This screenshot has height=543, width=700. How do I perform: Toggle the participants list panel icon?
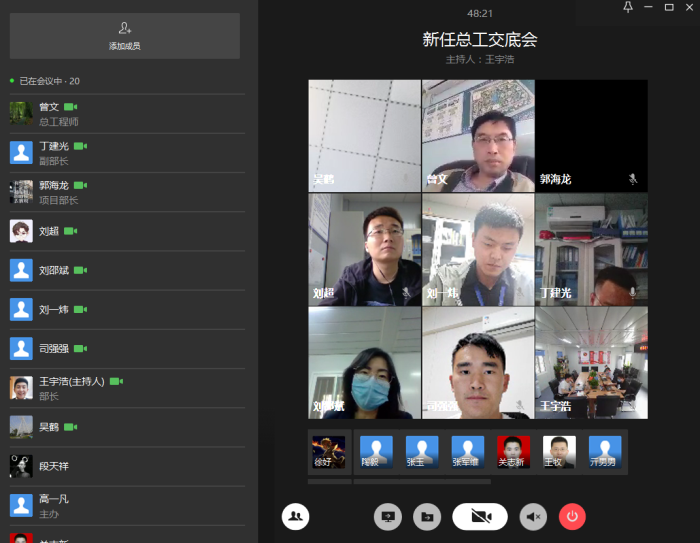tap(296, 516)
